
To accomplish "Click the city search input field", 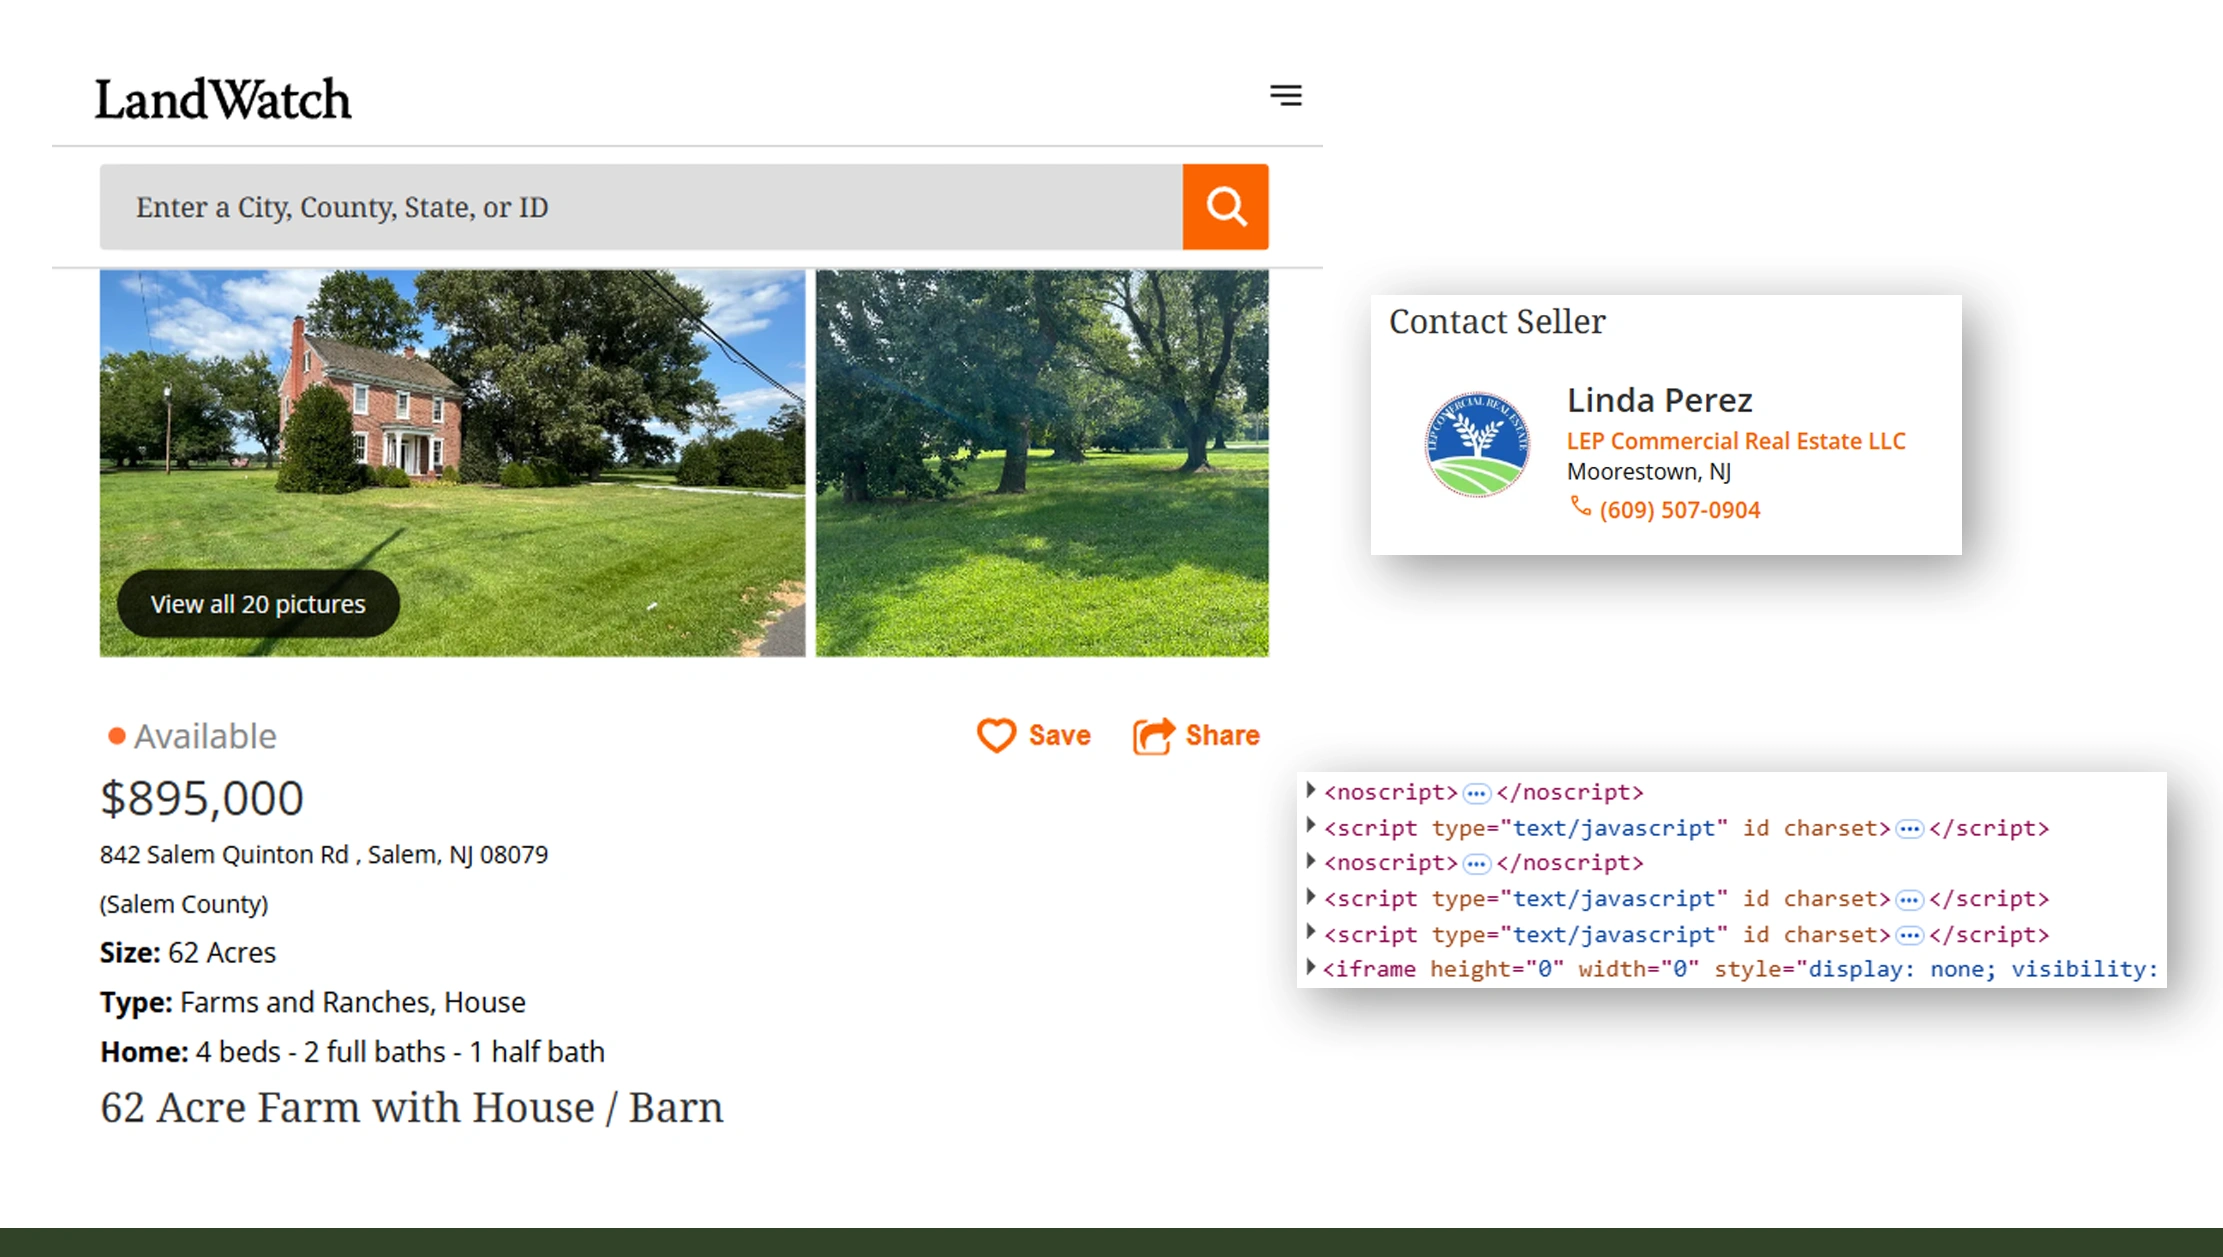I will pyautogui.click(x=640, y=206).
